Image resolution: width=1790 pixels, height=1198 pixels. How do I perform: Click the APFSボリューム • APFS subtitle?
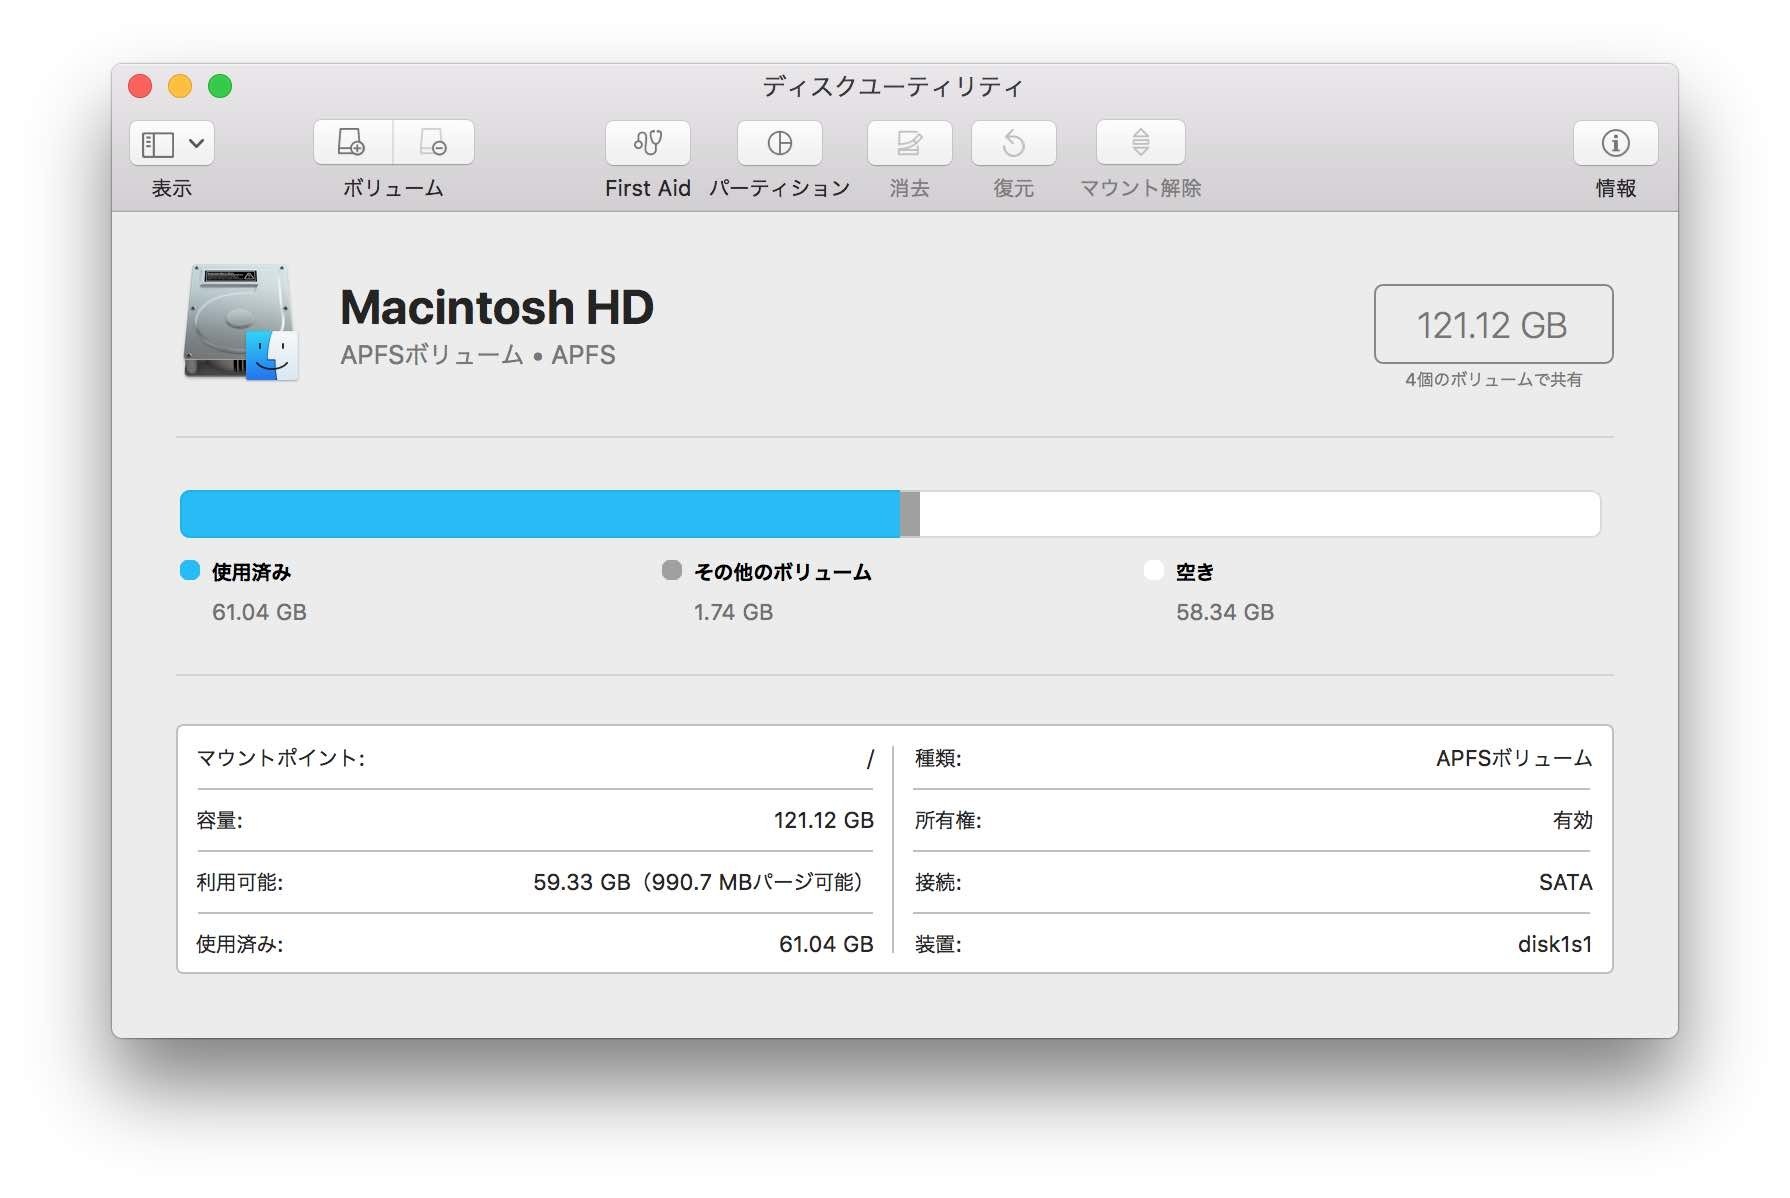478,355
